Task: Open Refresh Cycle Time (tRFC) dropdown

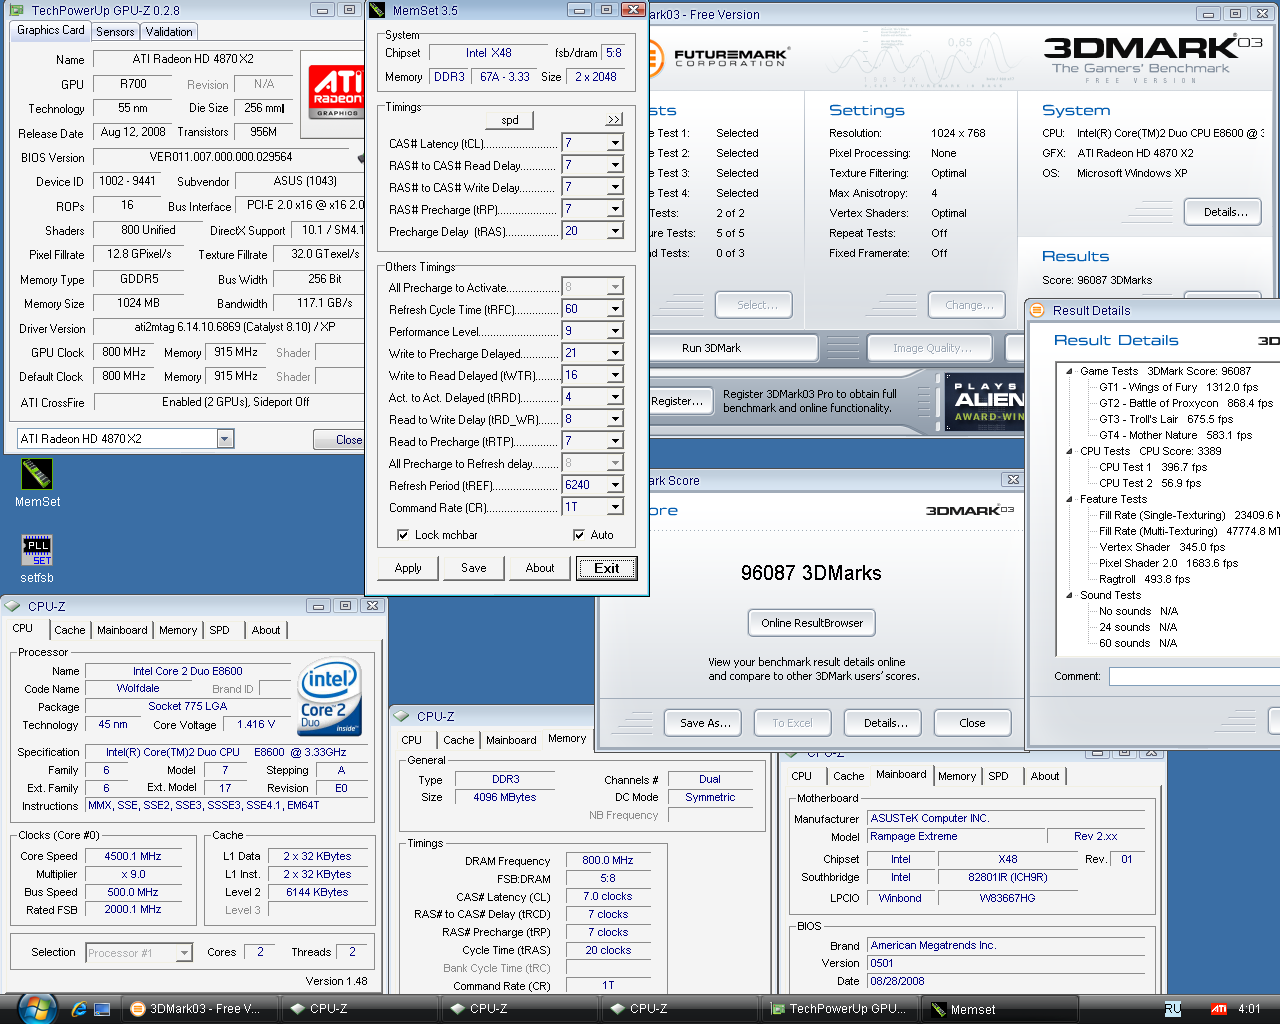Action: click(615, 309)
